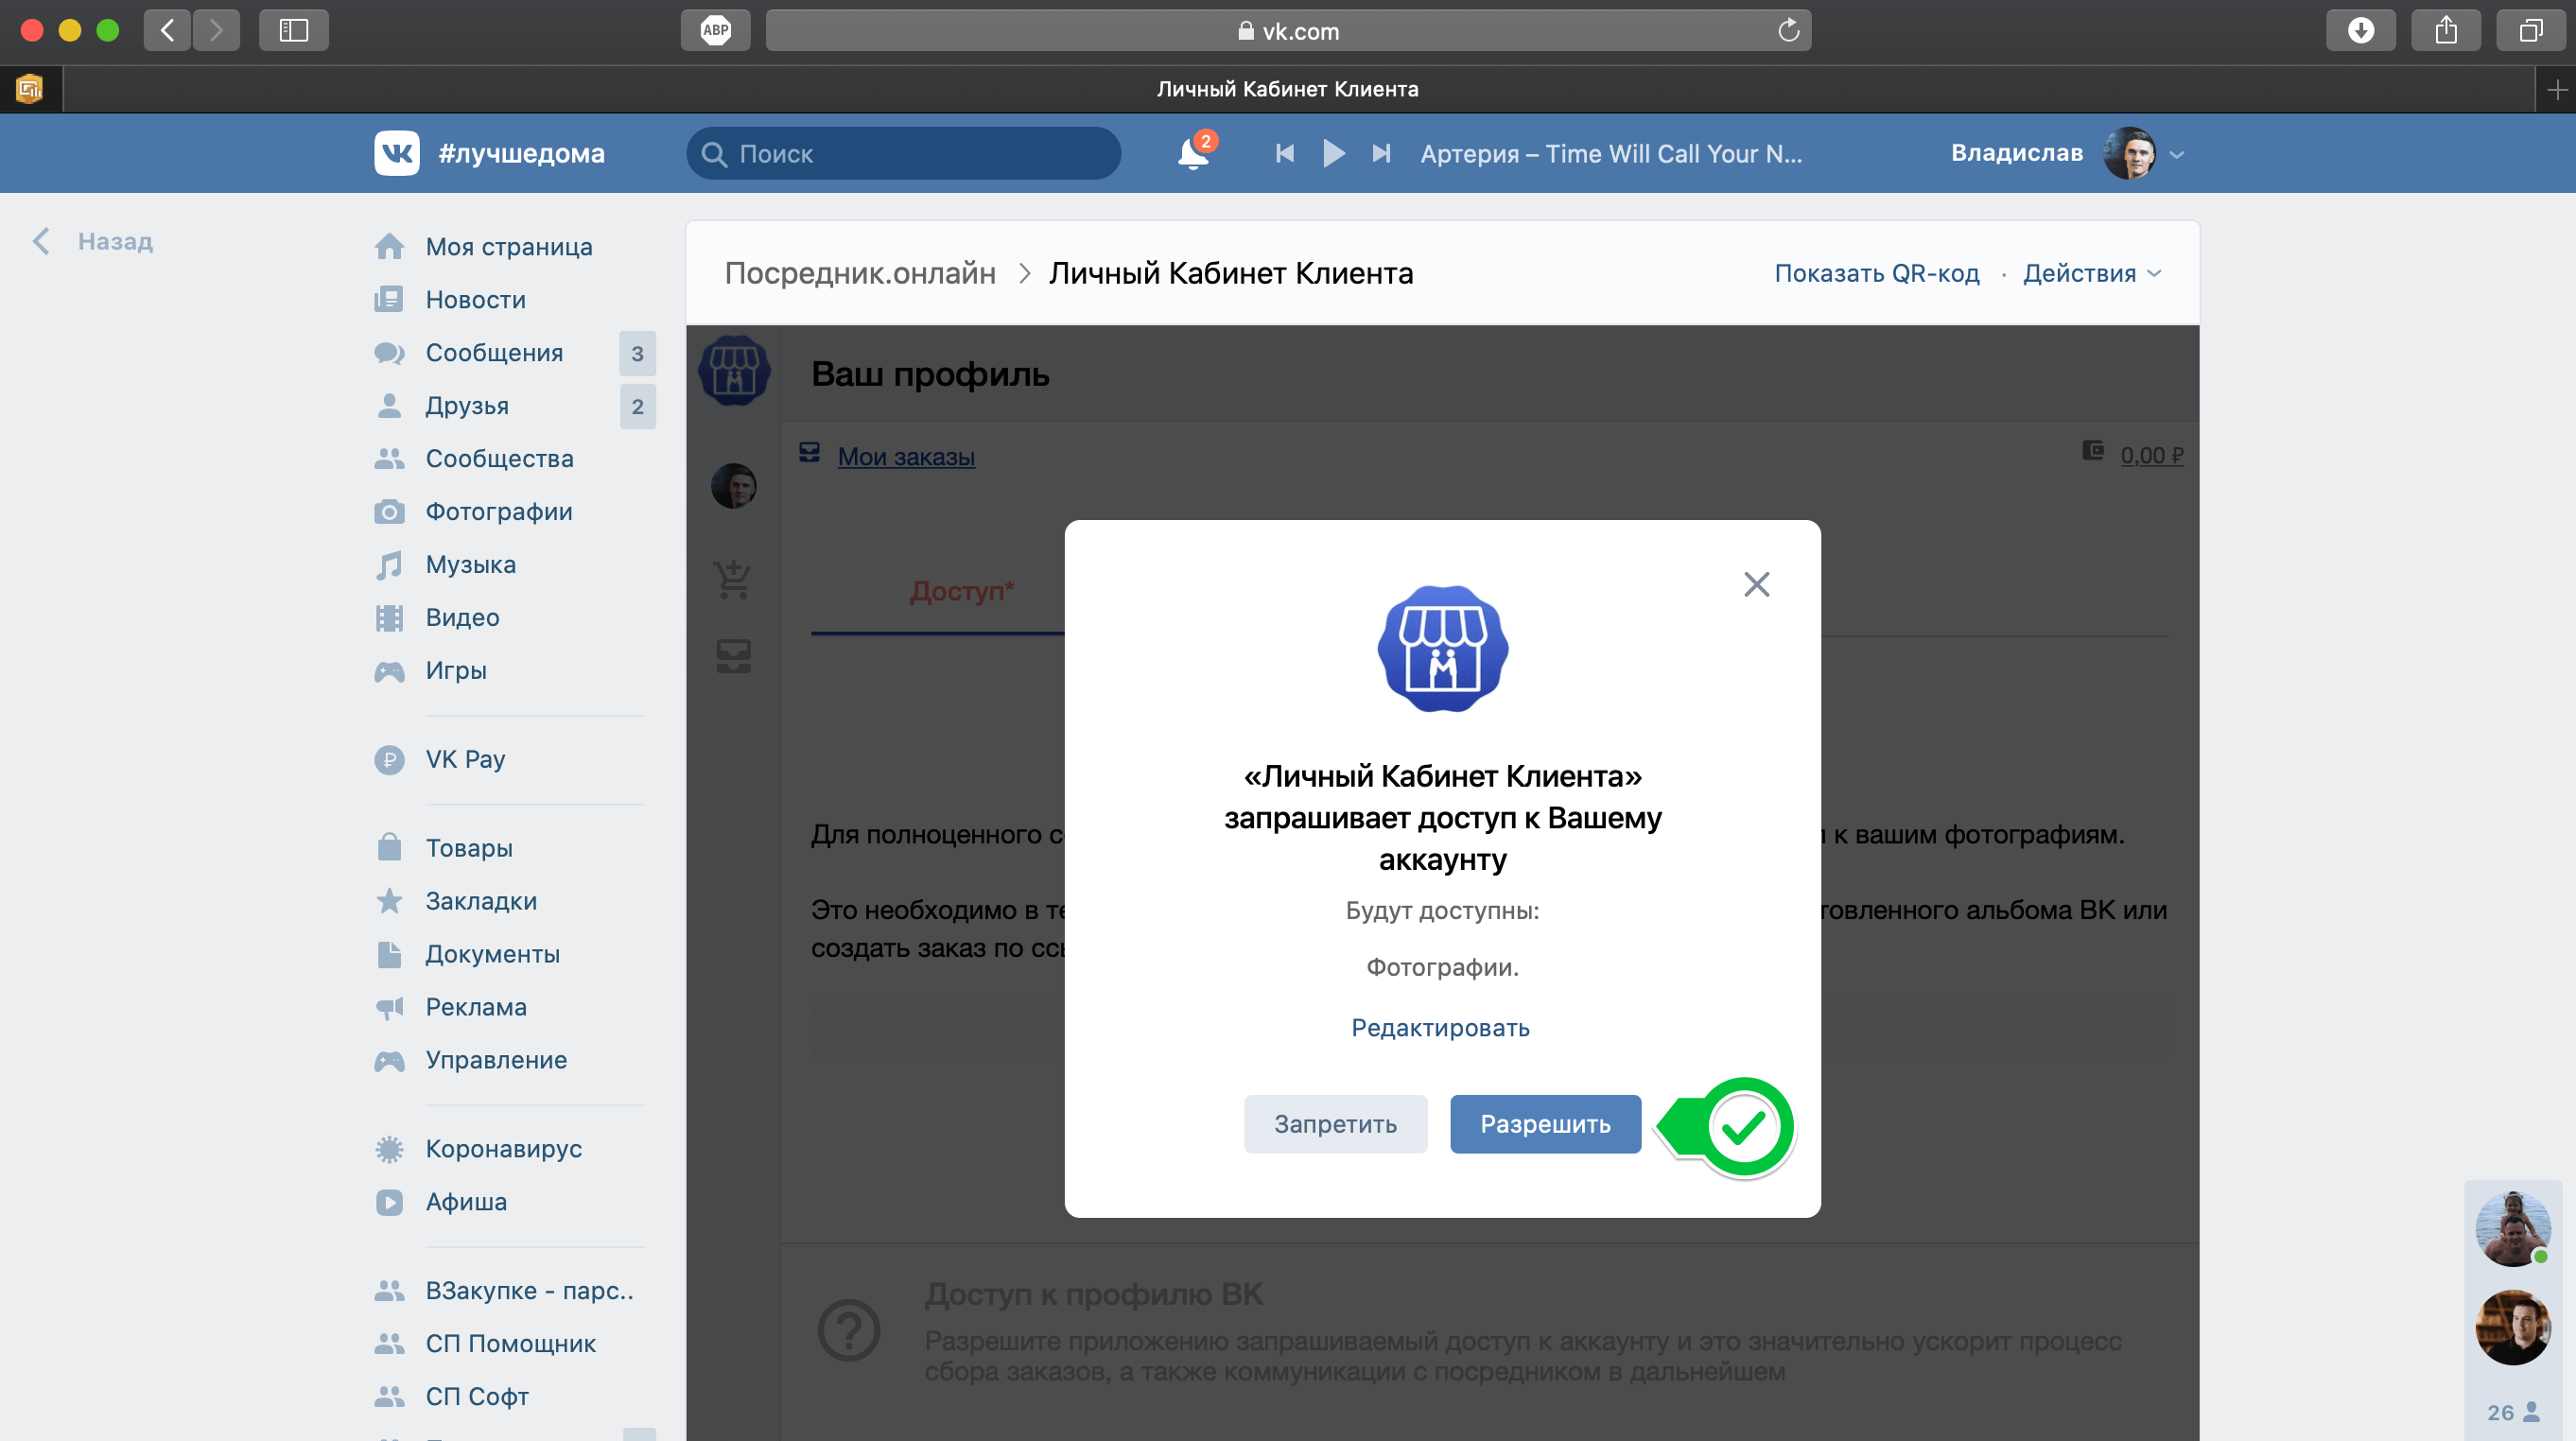Click the Поиск search field
The width and height of the screenshot is (2576, 1441).
pos(903,154)
